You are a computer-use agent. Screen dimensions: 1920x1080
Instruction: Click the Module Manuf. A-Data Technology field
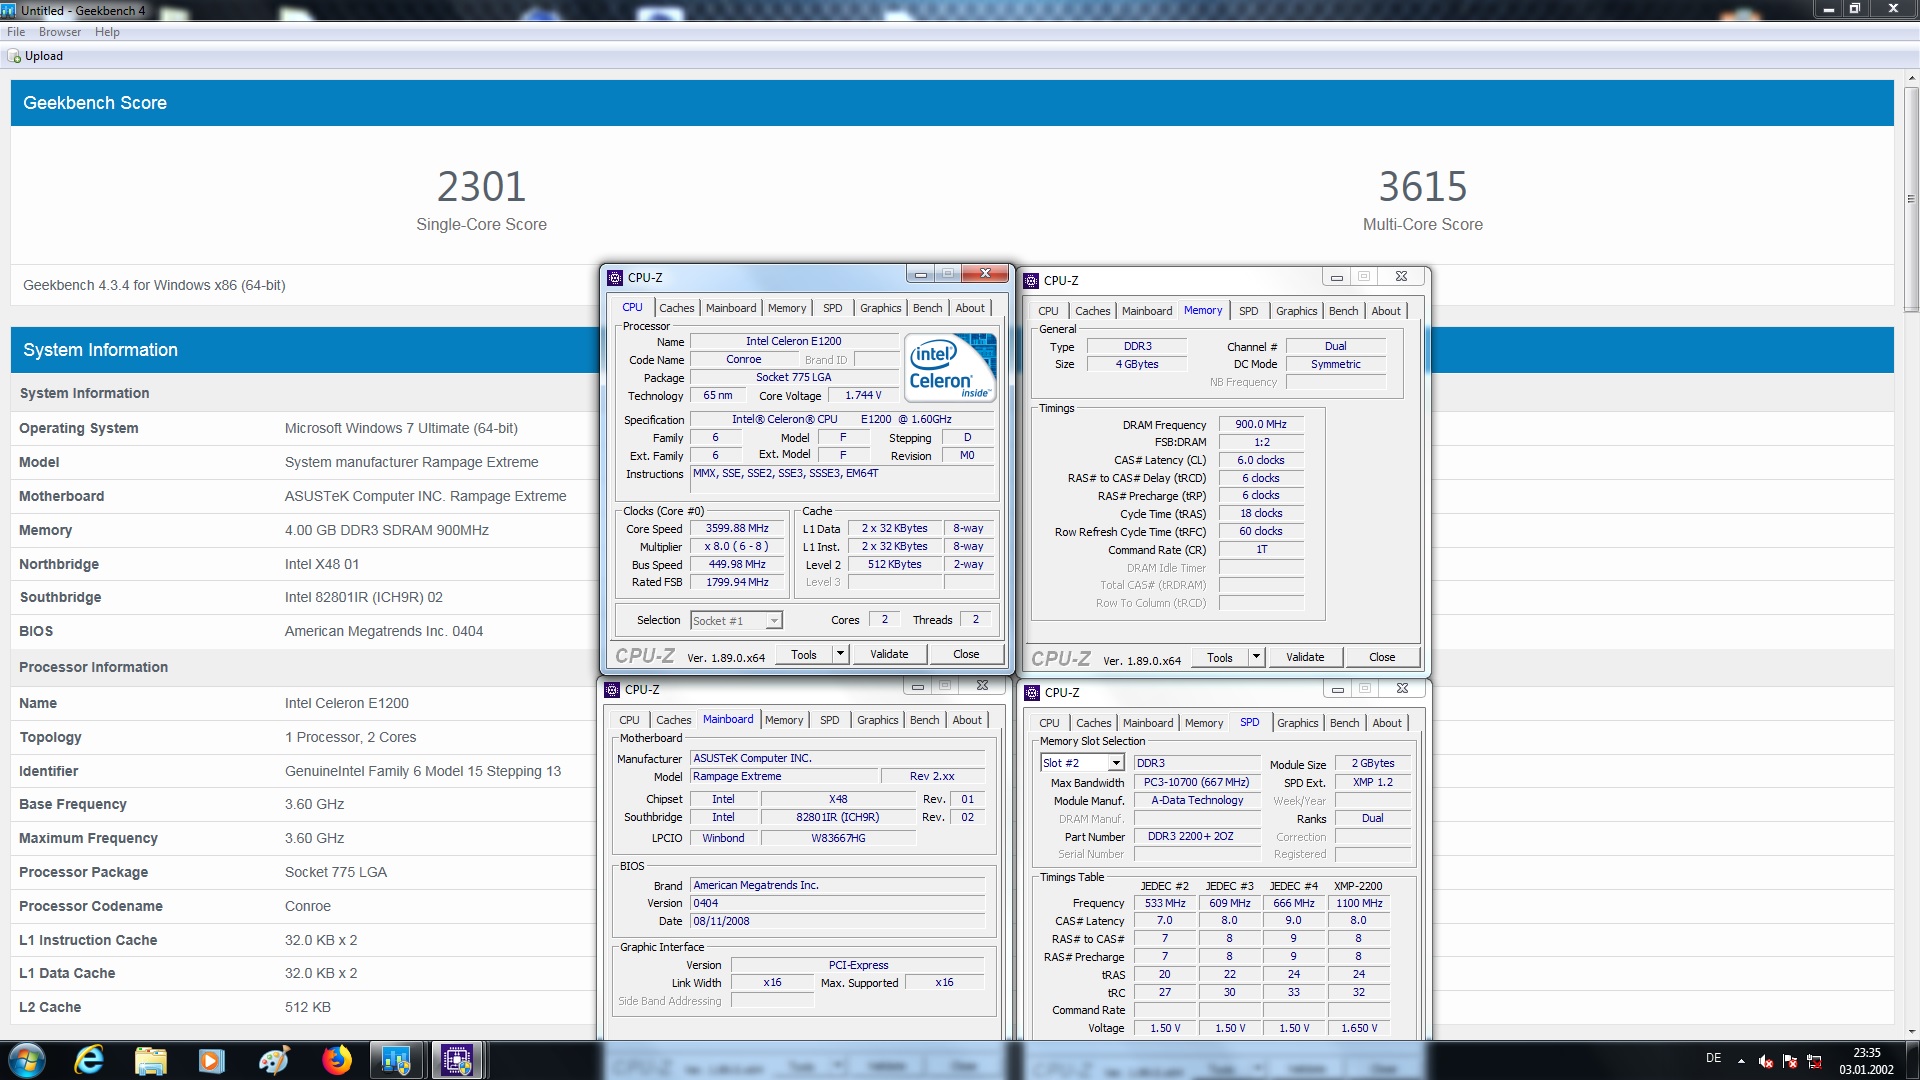coord(1197,801)
